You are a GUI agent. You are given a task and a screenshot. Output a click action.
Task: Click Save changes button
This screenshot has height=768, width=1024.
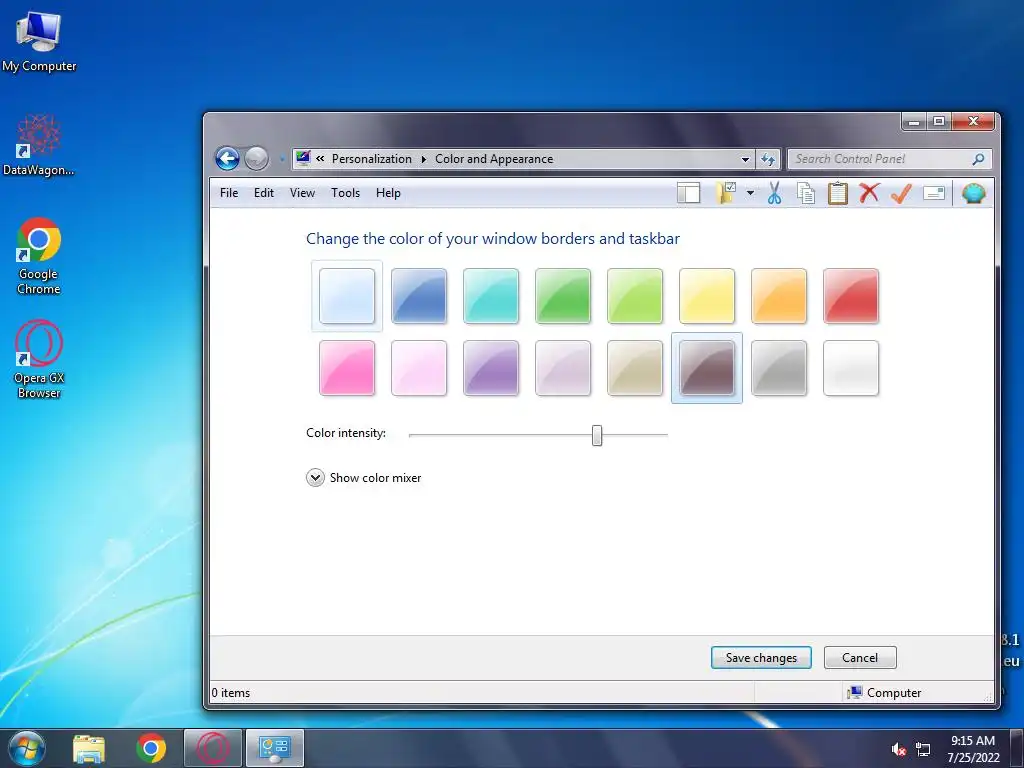pyautogui.click(x=761, y=658)
